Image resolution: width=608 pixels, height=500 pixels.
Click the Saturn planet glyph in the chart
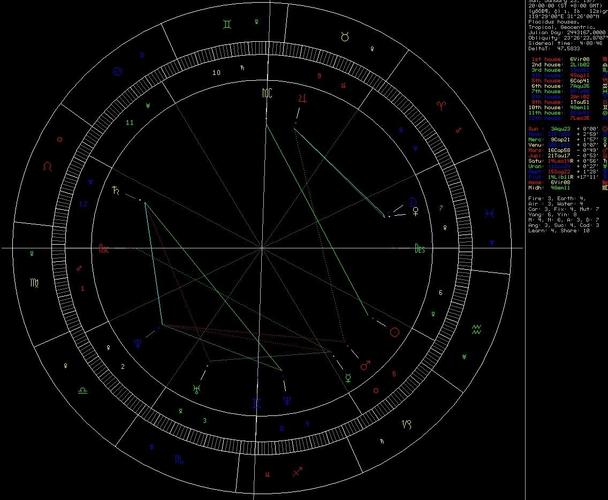point(116,190)
